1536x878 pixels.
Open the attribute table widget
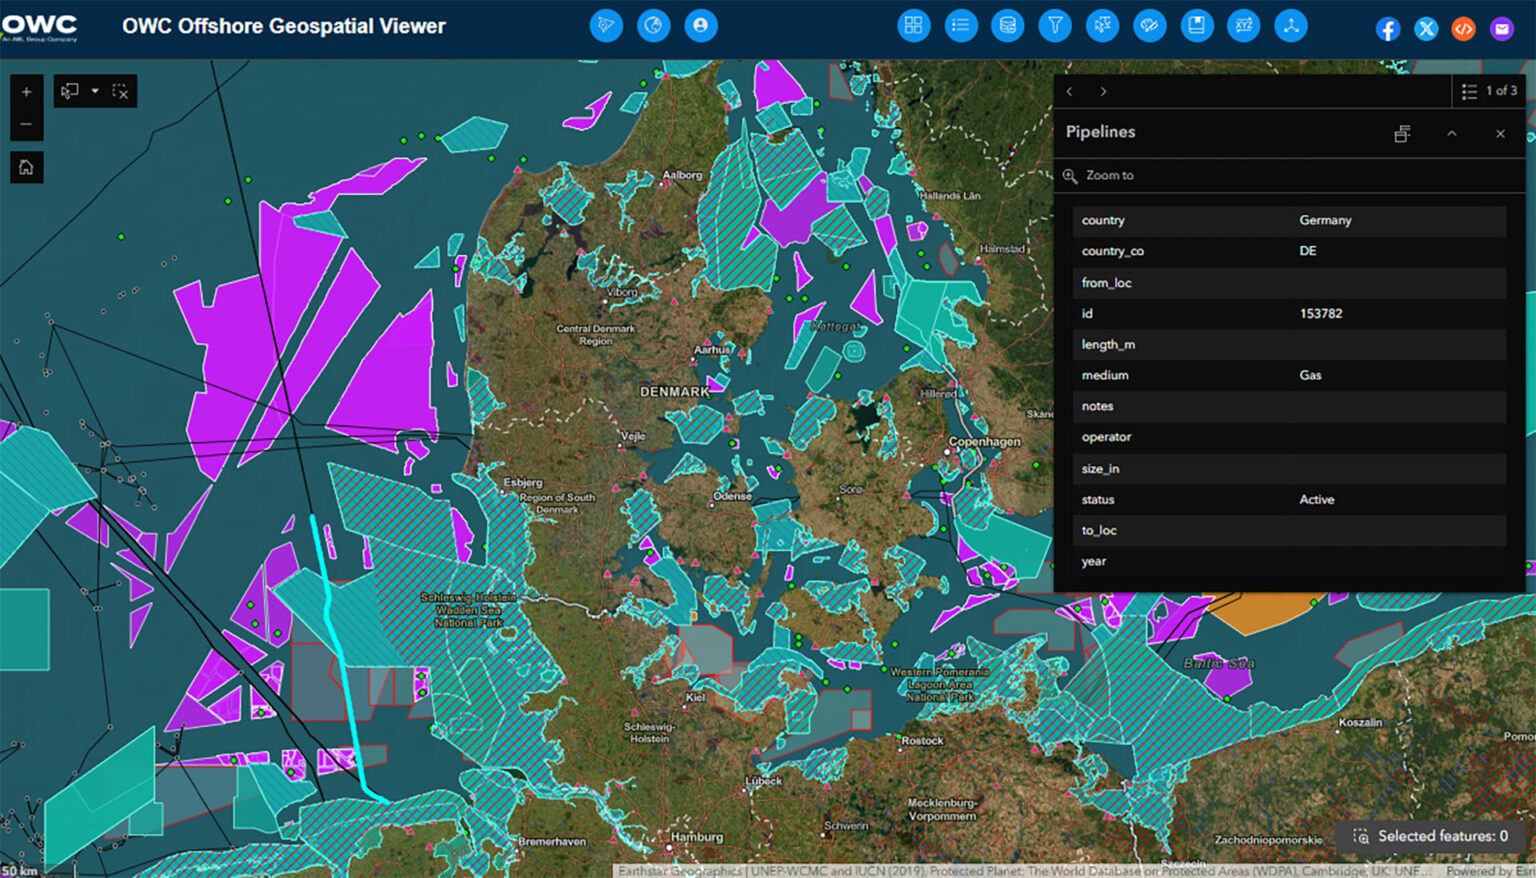[1008, 25]
